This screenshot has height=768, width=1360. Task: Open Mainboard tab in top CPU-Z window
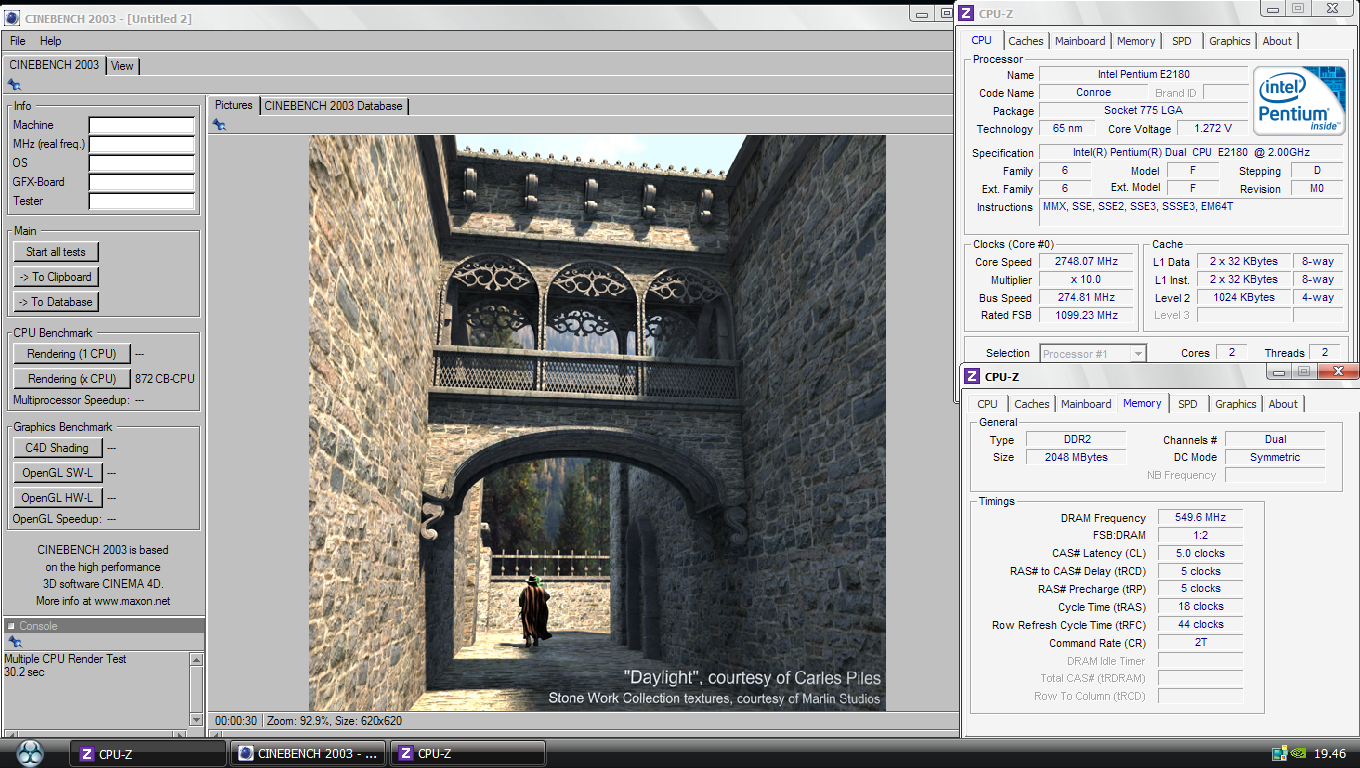[1080, 41]
